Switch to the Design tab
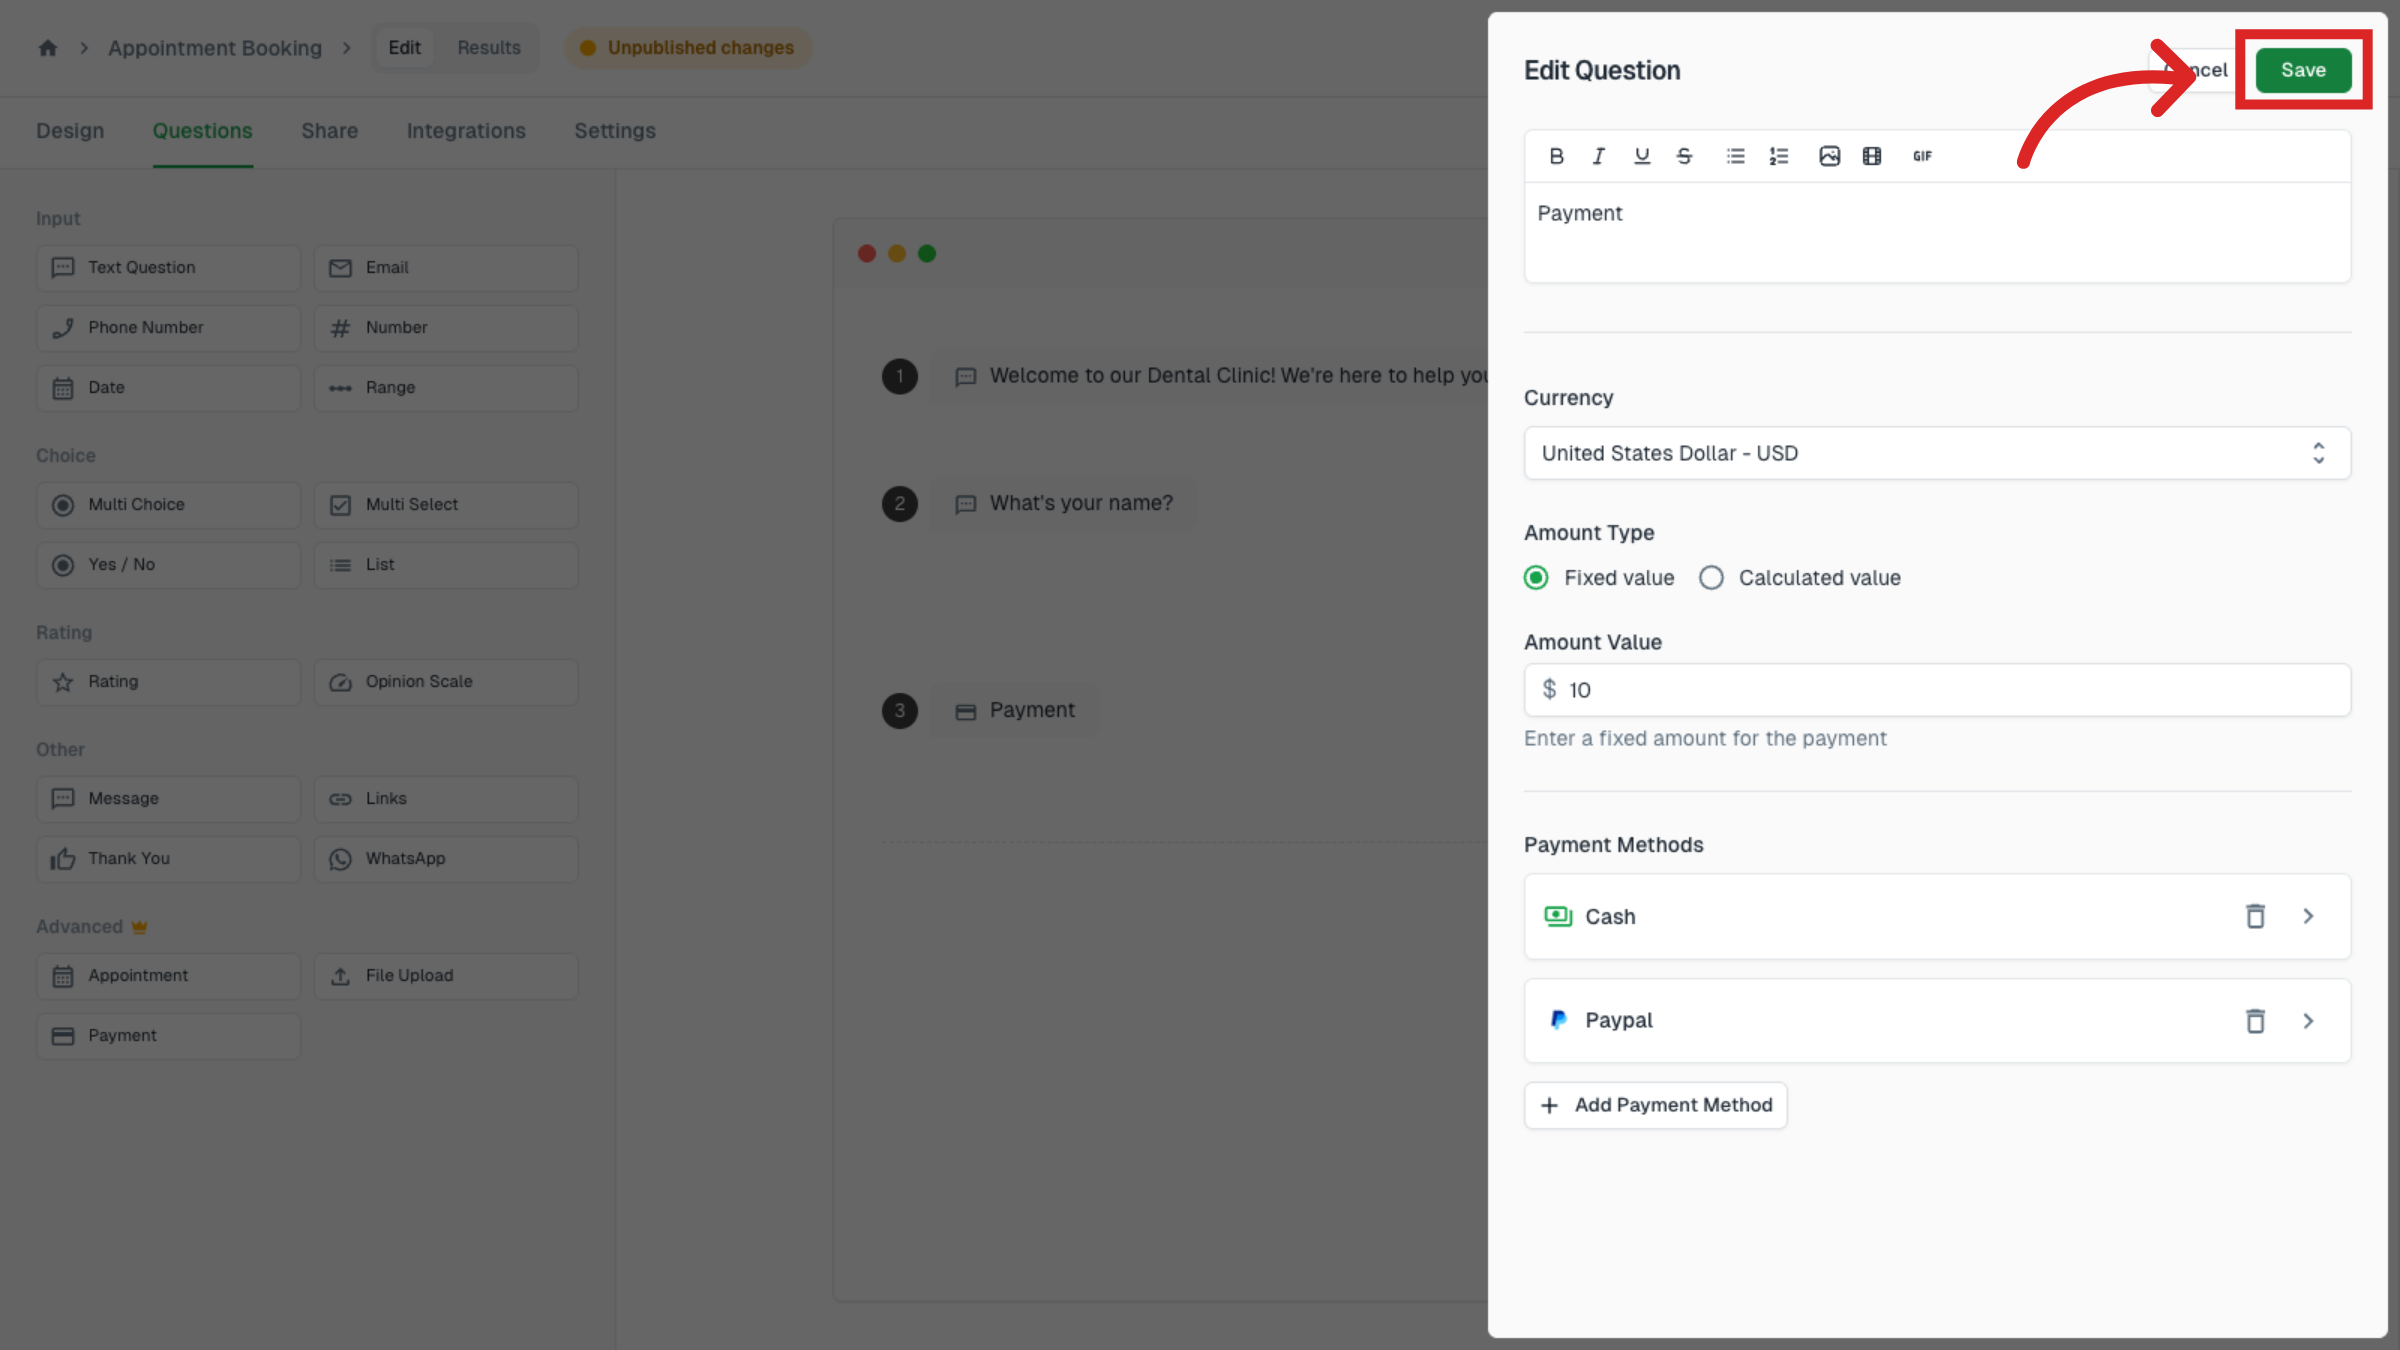Viewport: 2400px width, 1350px height. [70, 131]
